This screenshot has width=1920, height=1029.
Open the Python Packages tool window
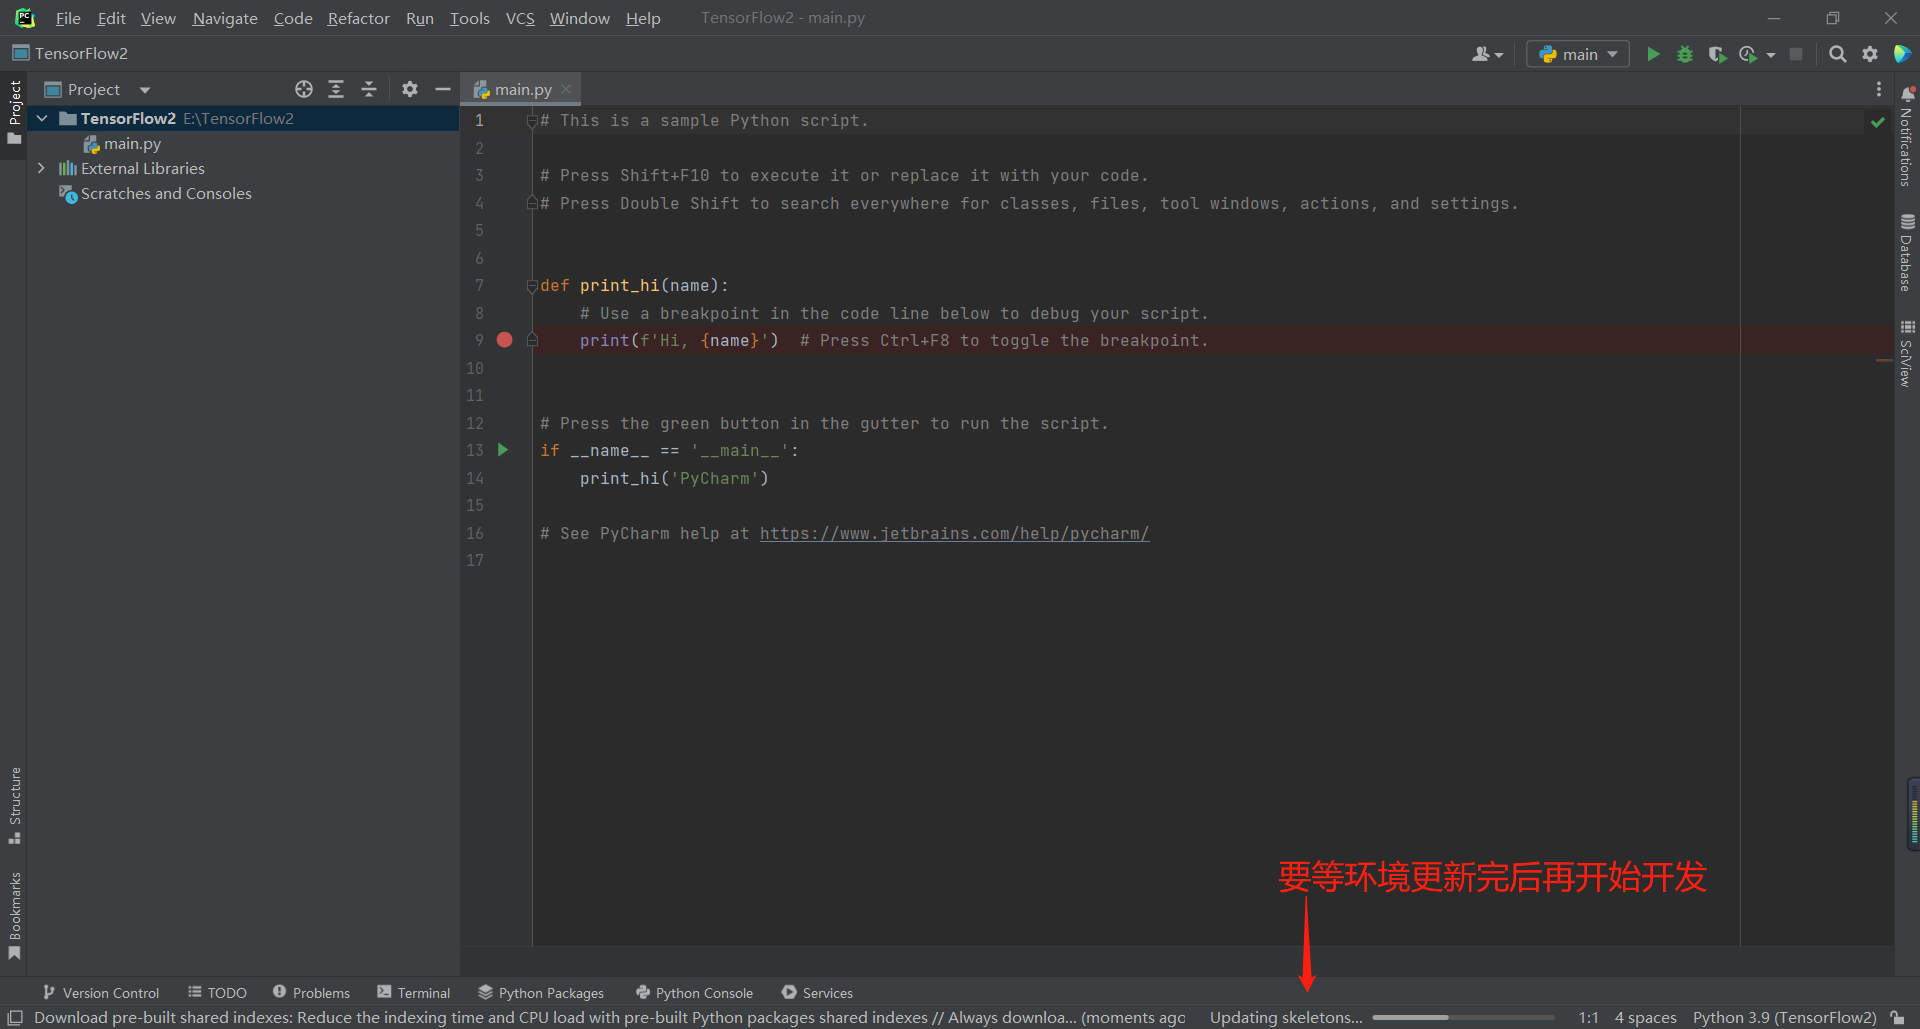[541, 992]
